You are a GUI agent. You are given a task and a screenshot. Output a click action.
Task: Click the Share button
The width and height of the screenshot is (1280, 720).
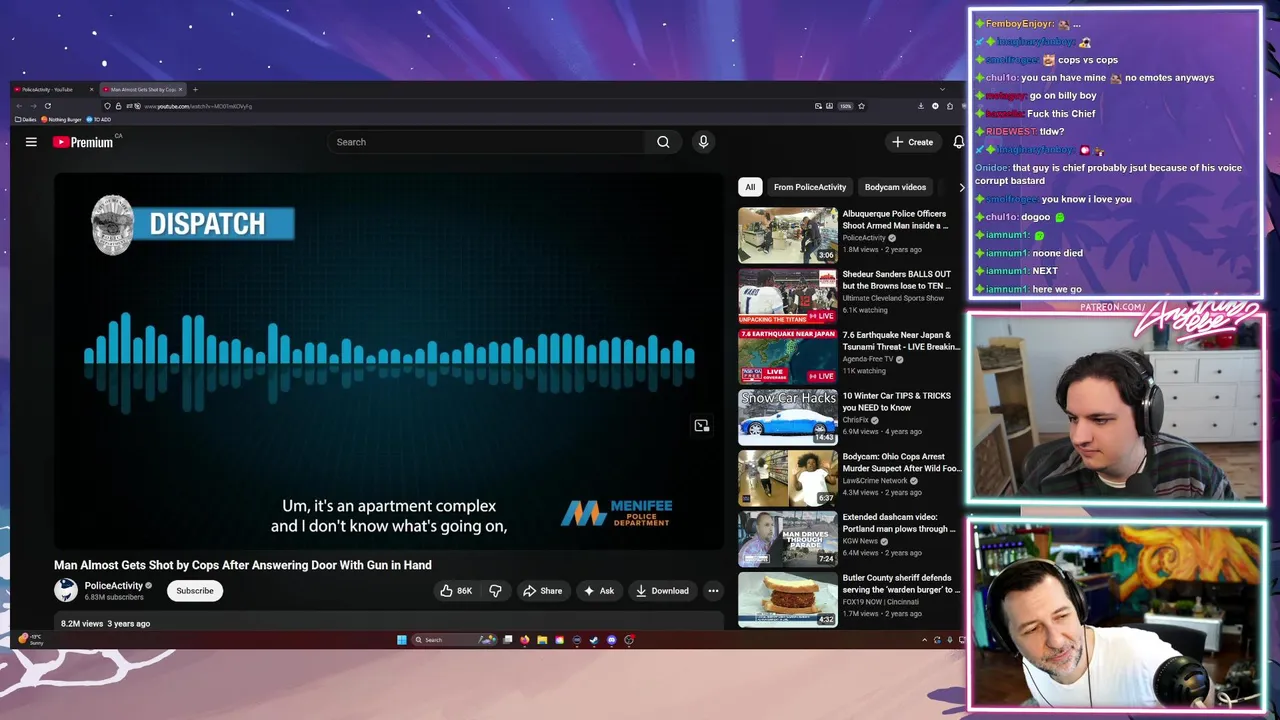tap(542, 591)
